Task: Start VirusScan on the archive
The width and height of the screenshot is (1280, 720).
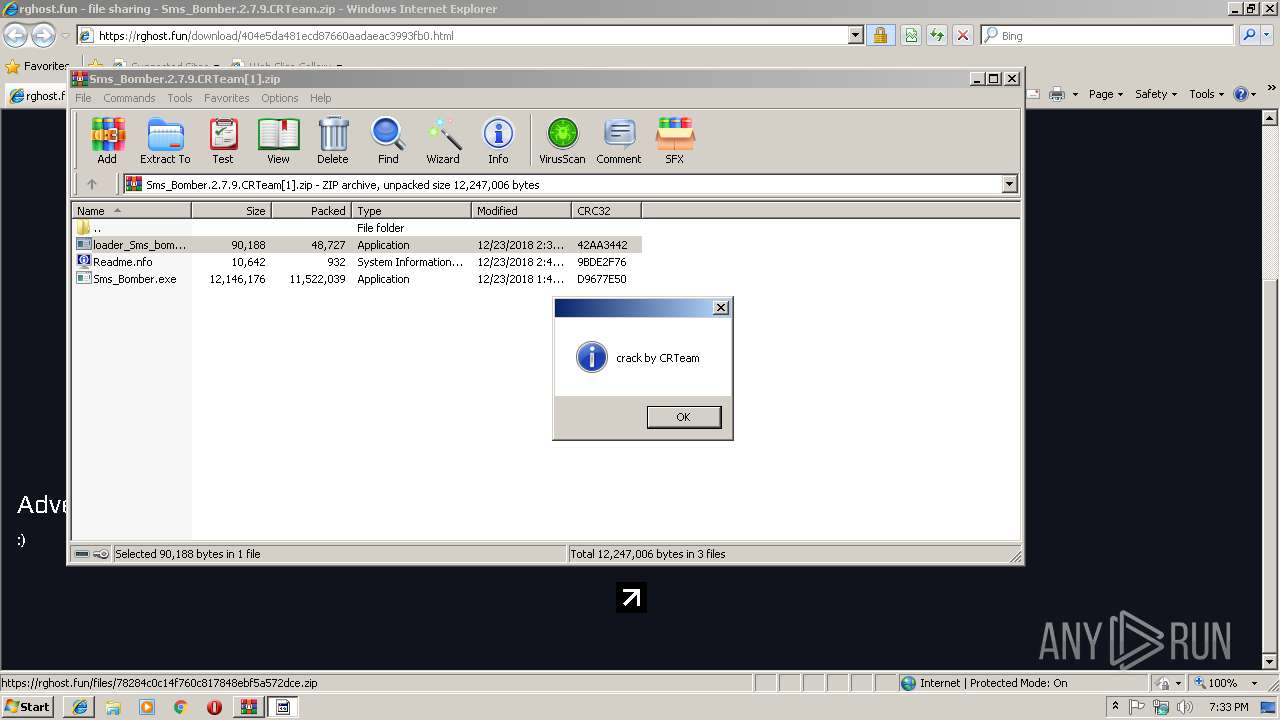Action: 562,140
